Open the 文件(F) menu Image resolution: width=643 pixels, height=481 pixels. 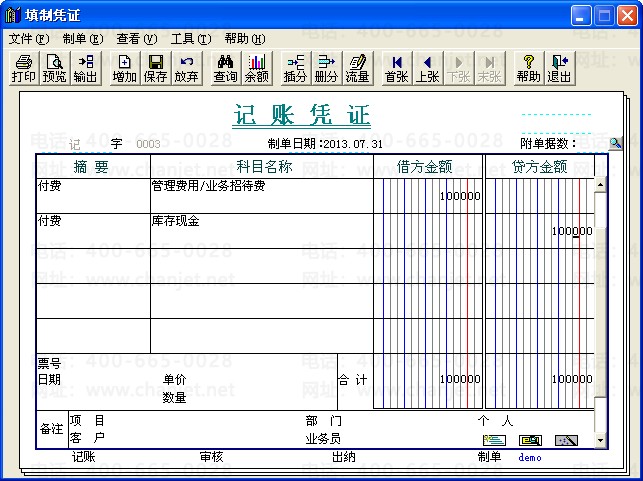pos(29,39)
